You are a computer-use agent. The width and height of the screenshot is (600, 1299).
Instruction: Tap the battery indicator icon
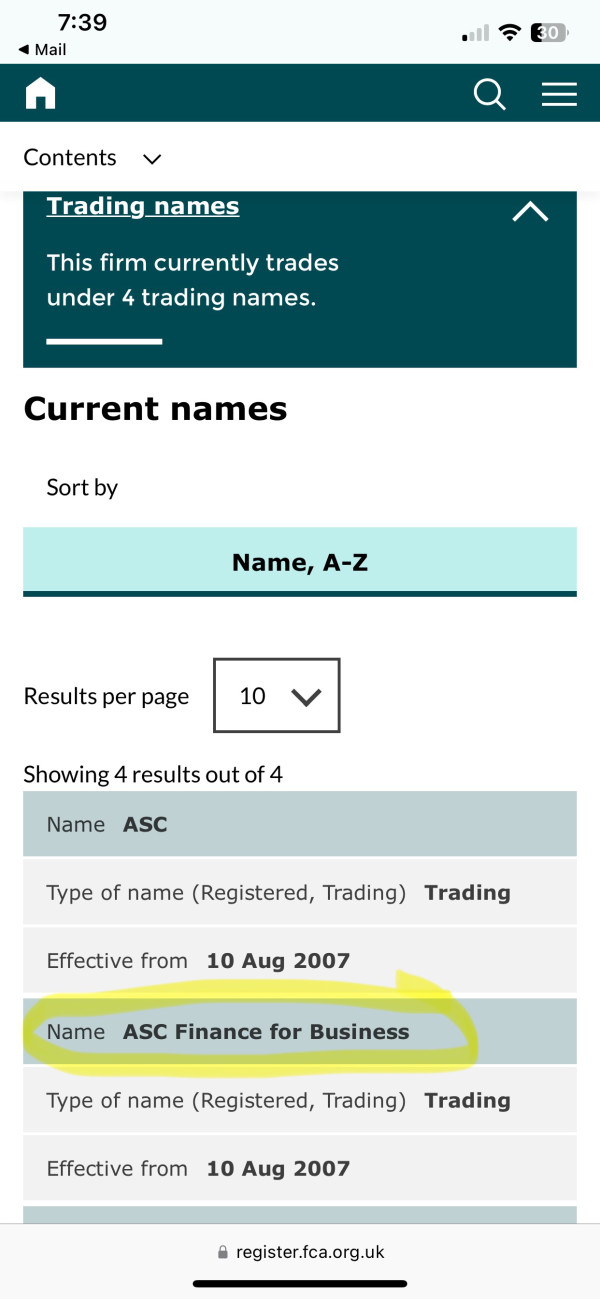click(550, 33)
